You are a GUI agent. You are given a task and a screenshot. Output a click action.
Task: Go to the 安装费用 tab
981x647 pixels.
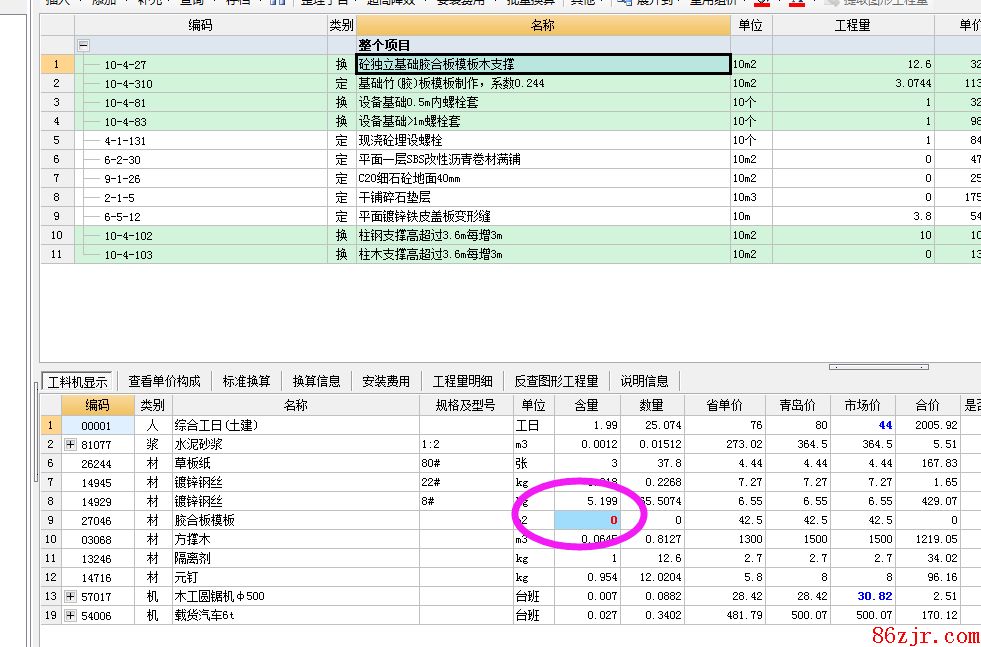click(x=386, y=381)
